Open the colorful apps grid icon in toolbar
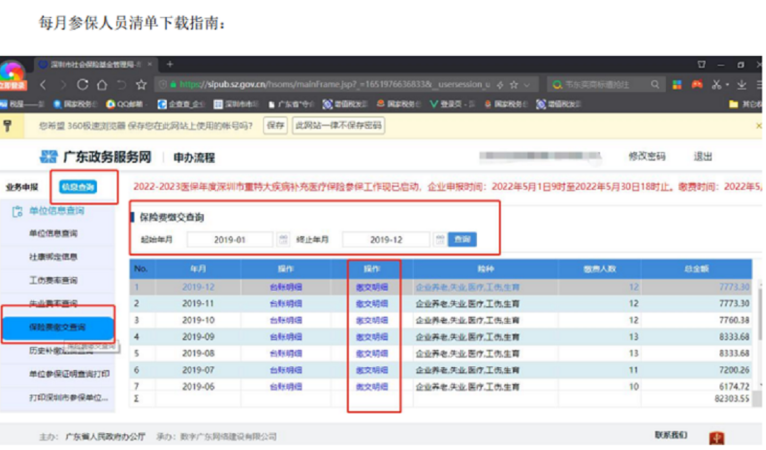The image size is (766, 450). tap(677, 85)
